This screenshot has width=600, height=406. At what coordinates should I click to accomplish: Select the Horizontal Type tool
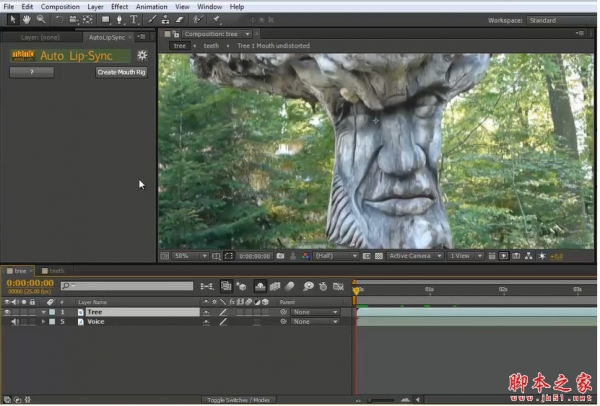134,19
